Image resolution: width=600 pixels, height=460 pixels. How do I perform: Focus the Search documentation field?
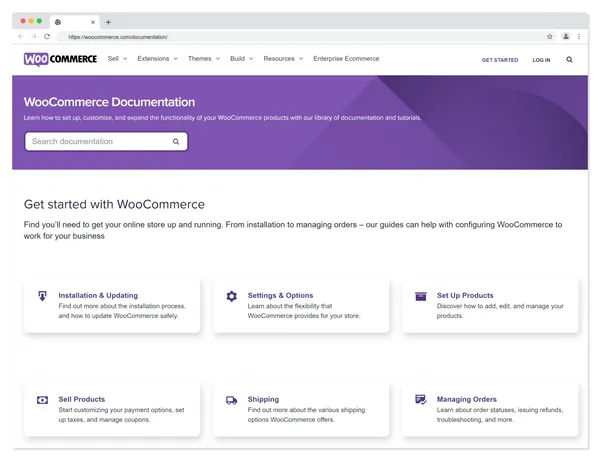pyautogui.click(x=106, y=142)
